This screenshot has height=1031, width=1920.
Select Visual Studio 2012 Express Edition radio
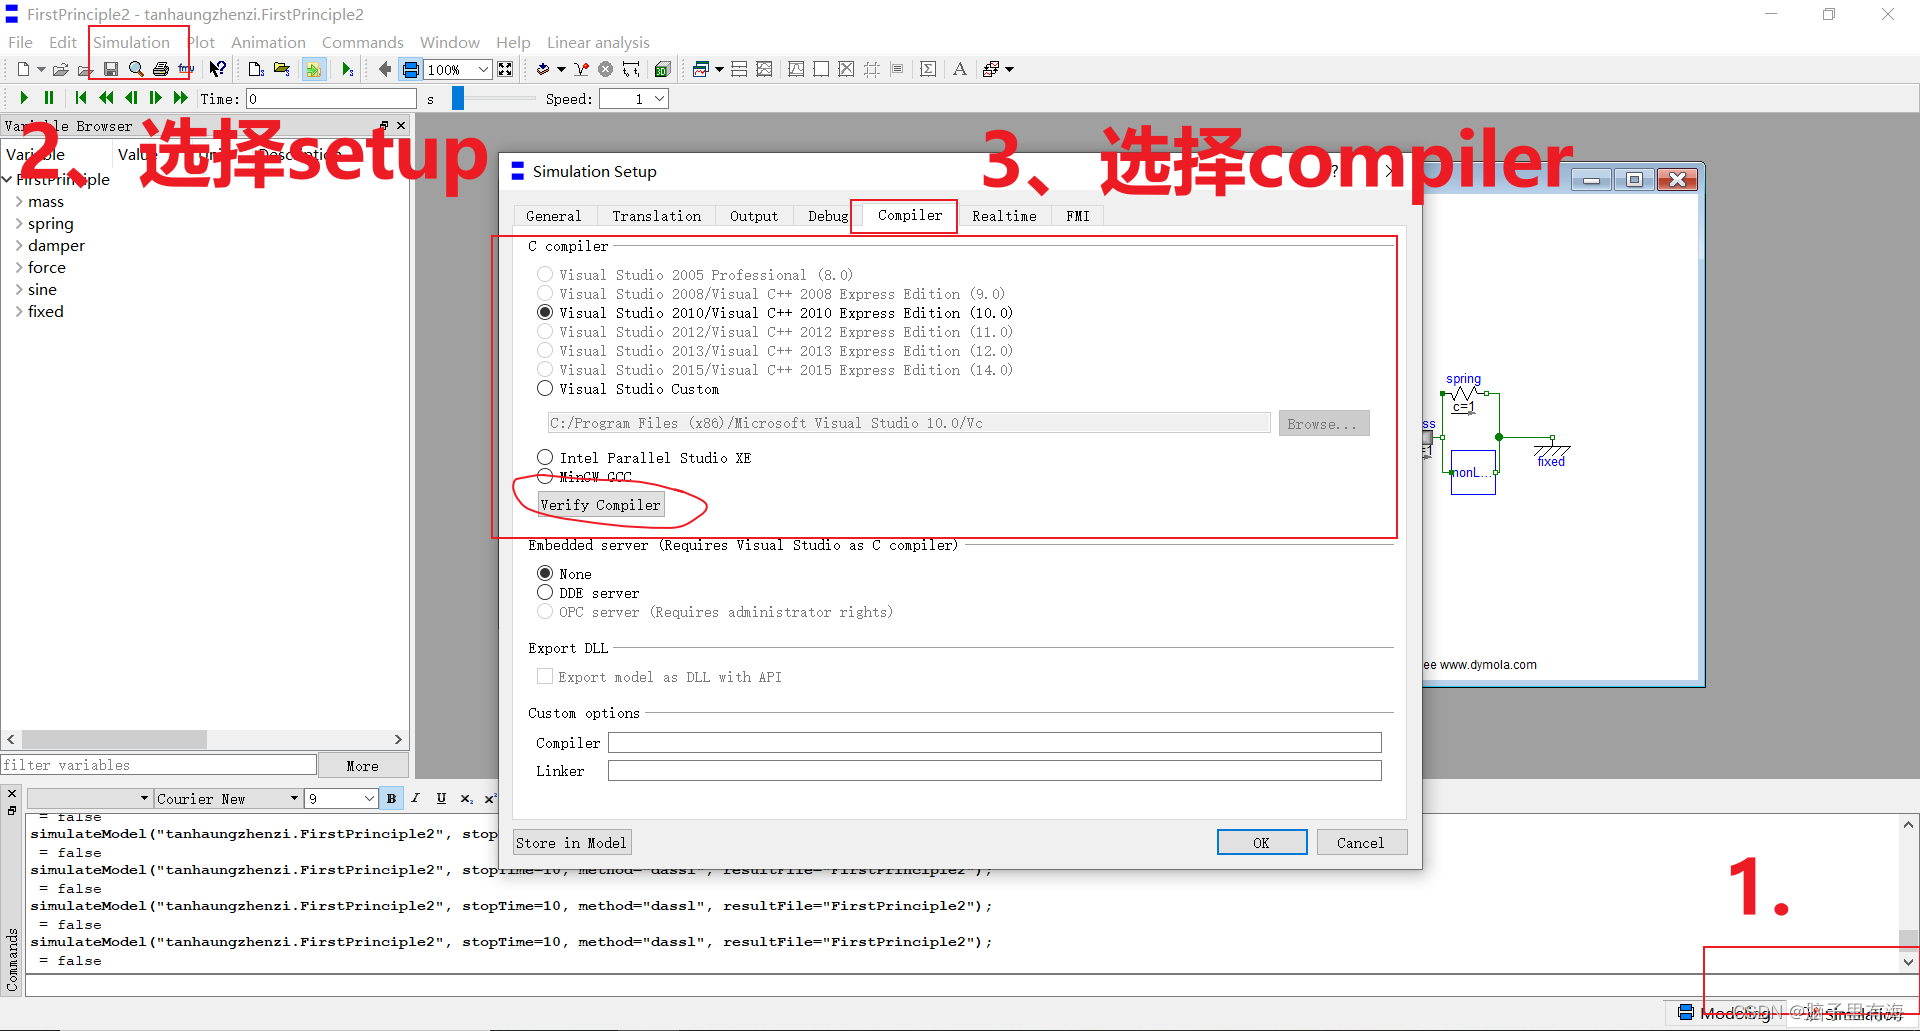tap(545, 331)
